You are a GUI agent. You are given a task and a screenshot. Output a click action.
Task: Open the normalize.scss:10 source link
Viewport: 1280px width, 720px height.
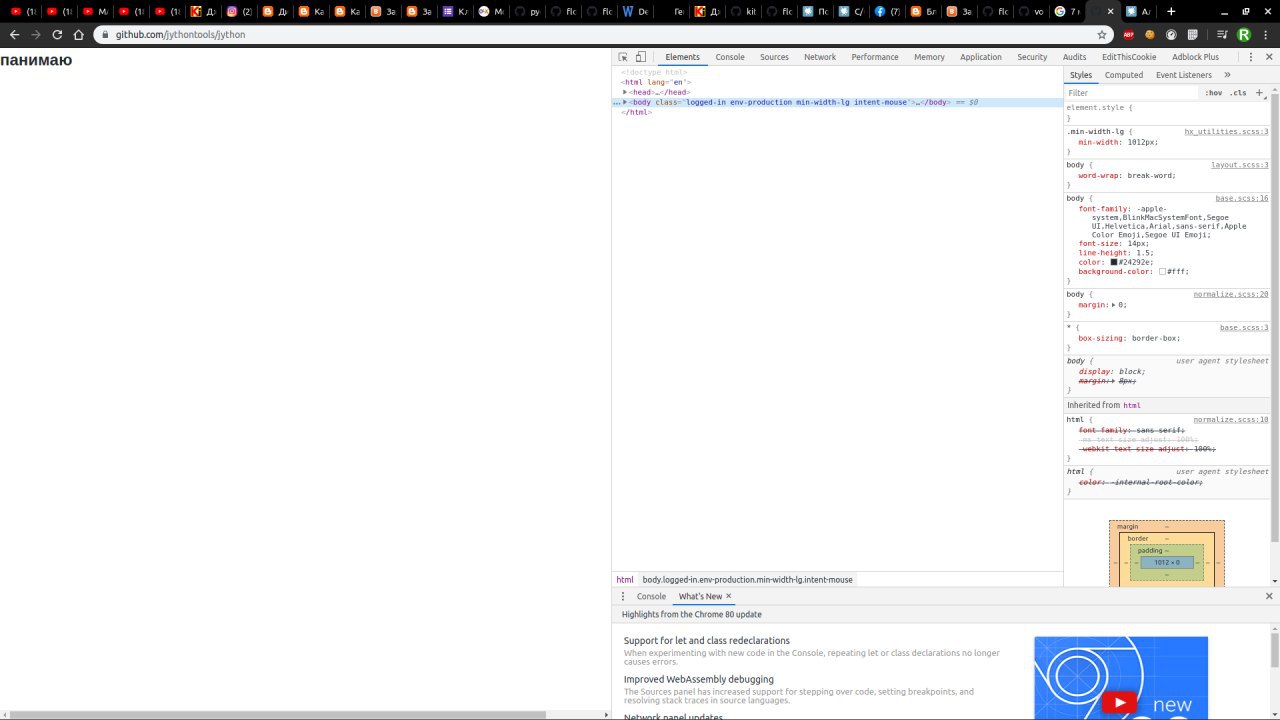pyautogui.click(x=1230, y=420)
